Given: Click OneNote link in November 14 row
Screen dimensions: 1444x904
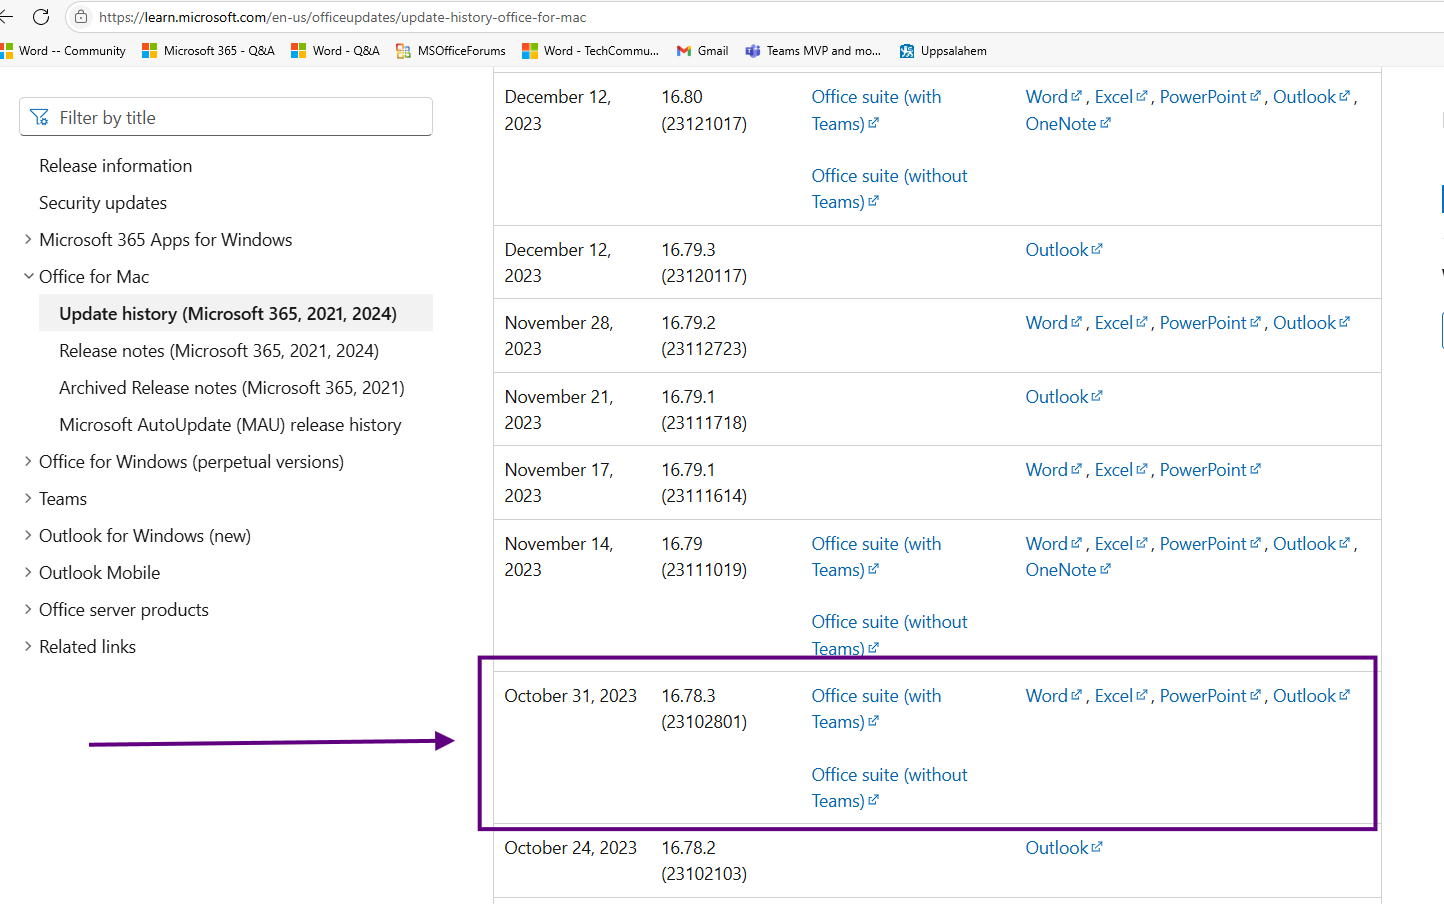Looking at the screenshot, I should [1067, 570].
